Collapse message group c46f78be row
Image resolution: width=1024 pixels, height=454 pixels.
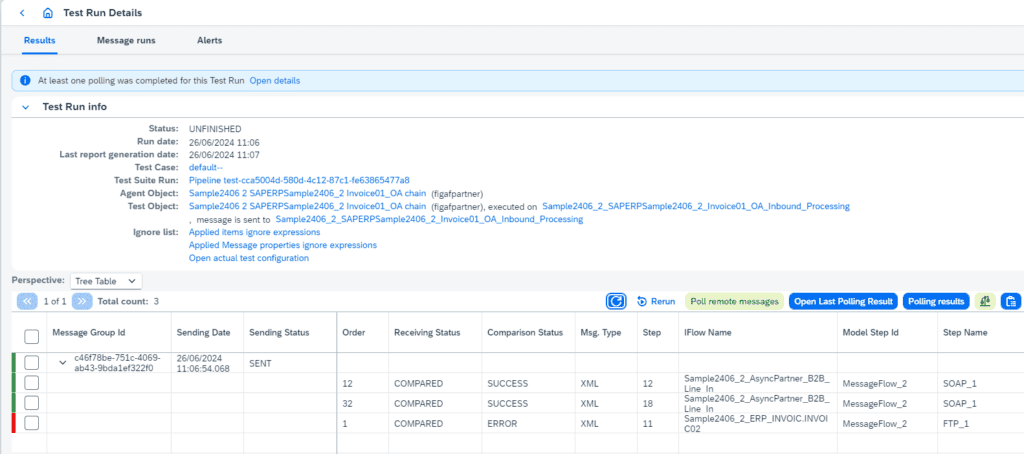[63, 363]
